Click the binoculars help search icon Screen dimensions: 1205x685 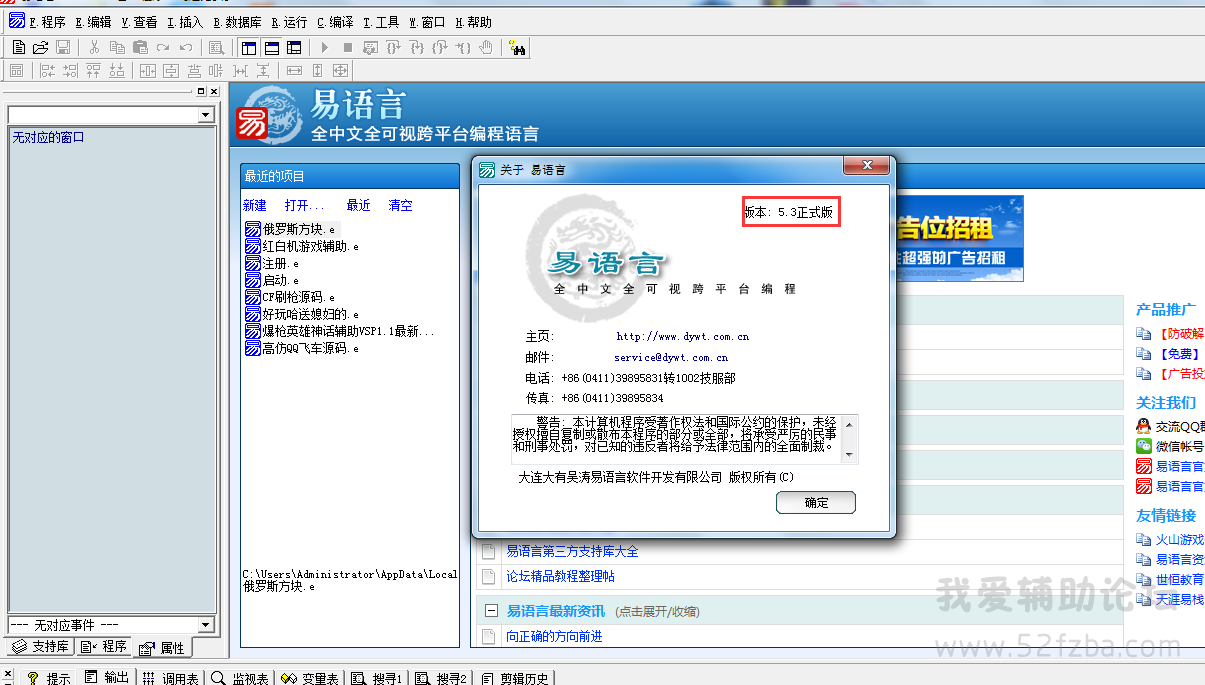click(x=518, y=47)
